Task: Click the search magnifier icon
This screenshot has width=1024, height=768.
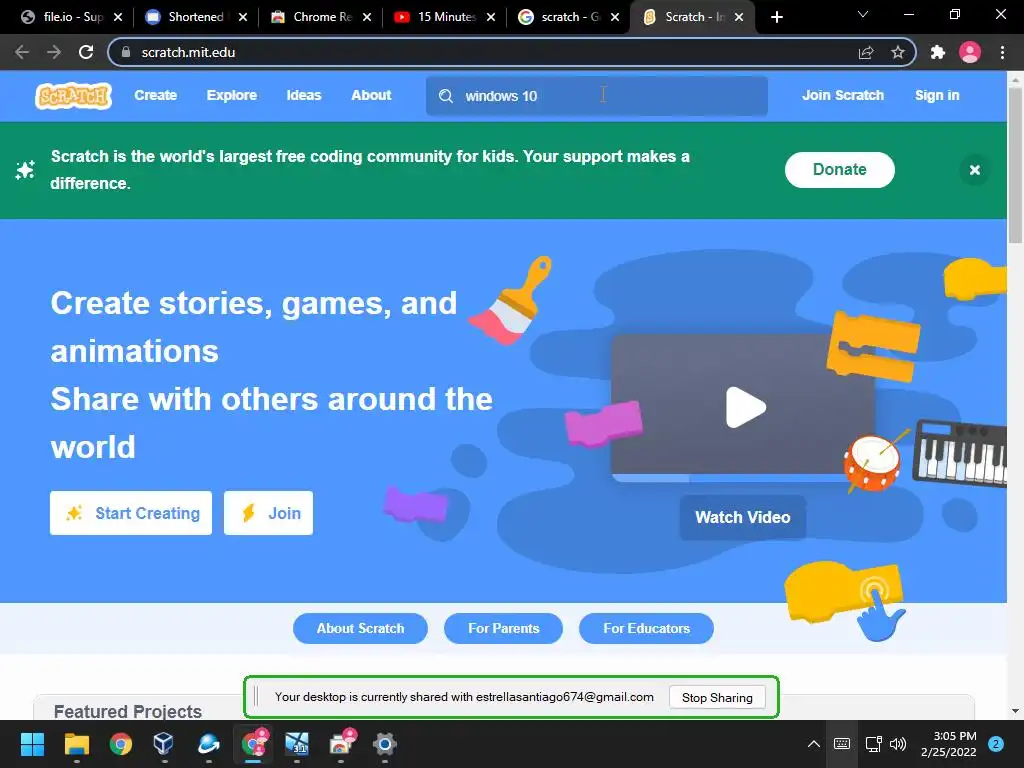Action: click(x=446, y=96)
